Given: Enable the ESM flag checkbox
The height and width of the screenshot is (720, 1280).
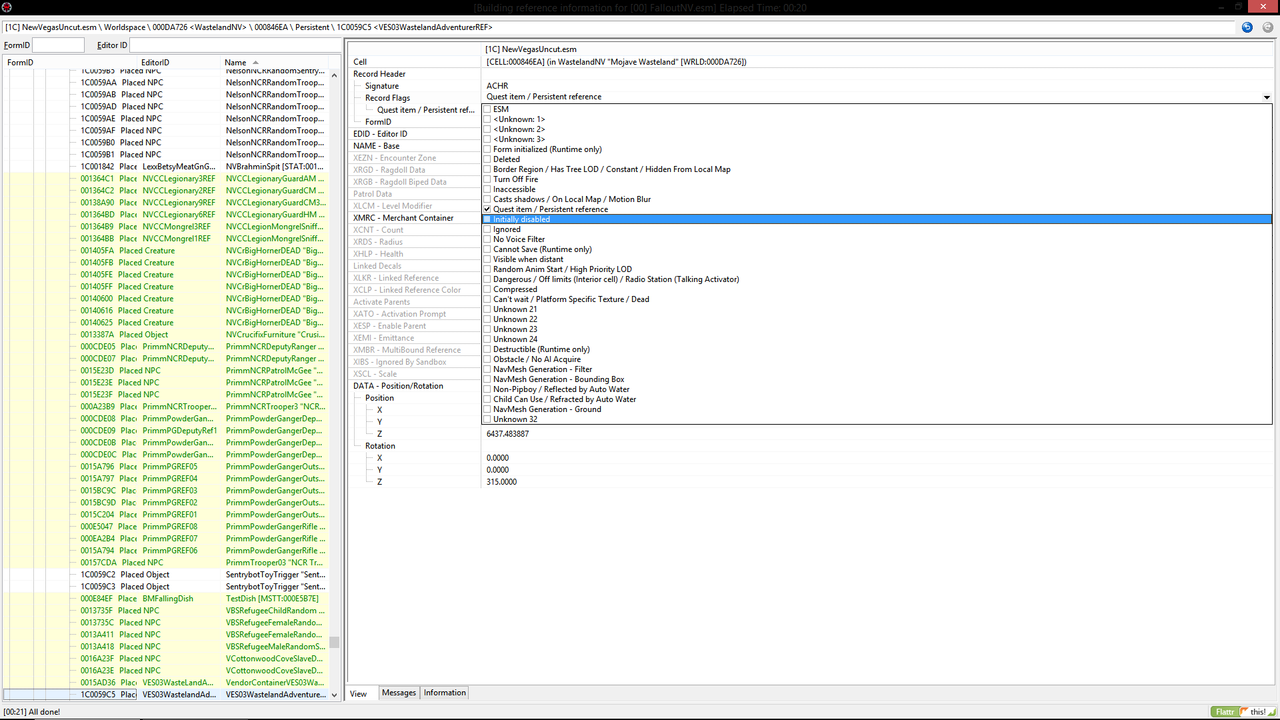Looking at the screenshot, I should pyautogui.click(x=486, y=108).
